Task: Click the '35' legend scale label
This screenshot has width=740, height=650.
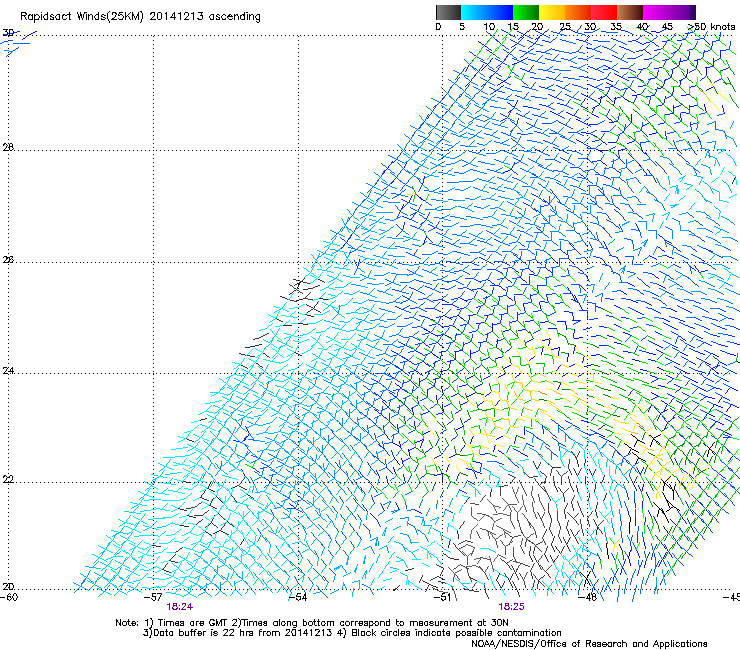Action: 616,27
